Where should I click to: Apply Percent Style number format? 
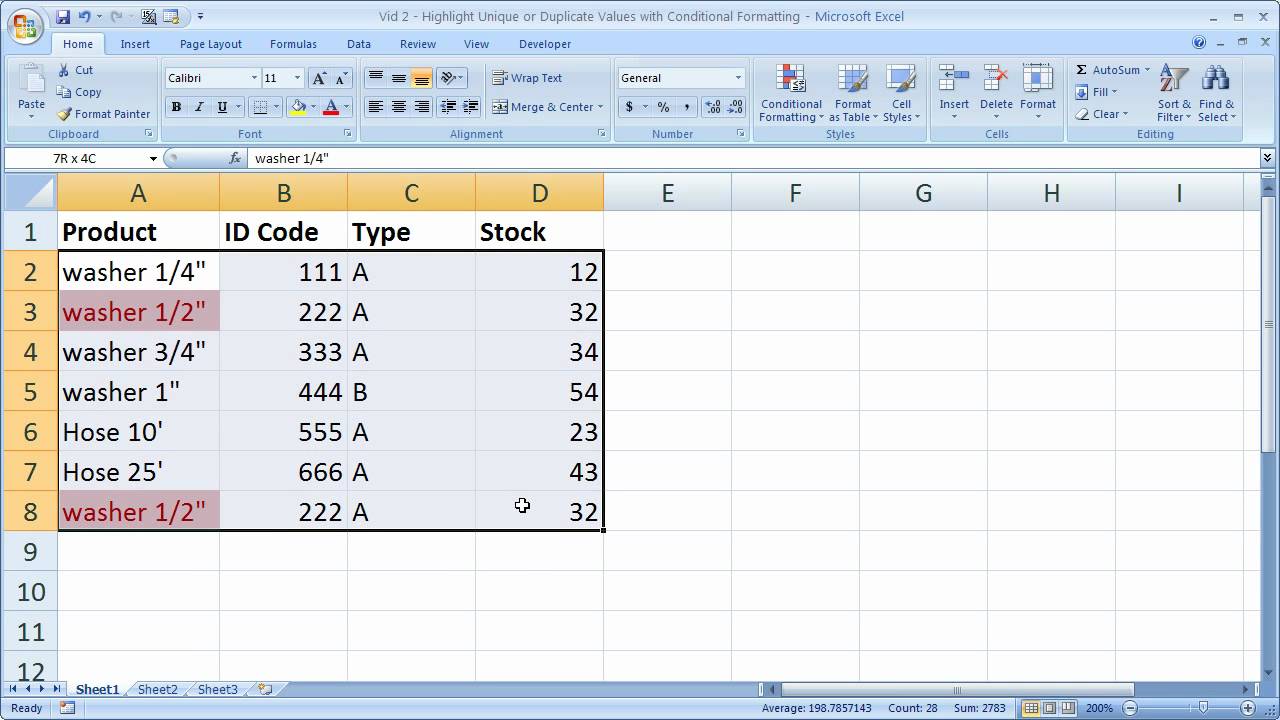663,107
